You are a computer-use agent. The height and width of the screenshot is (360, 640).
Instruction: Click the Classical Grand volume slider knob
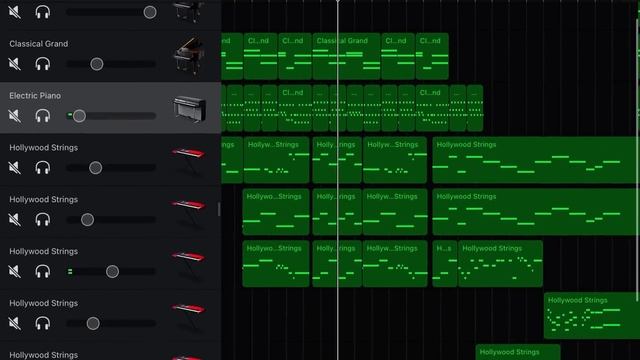pyautogui.click(x=97, y=64)
